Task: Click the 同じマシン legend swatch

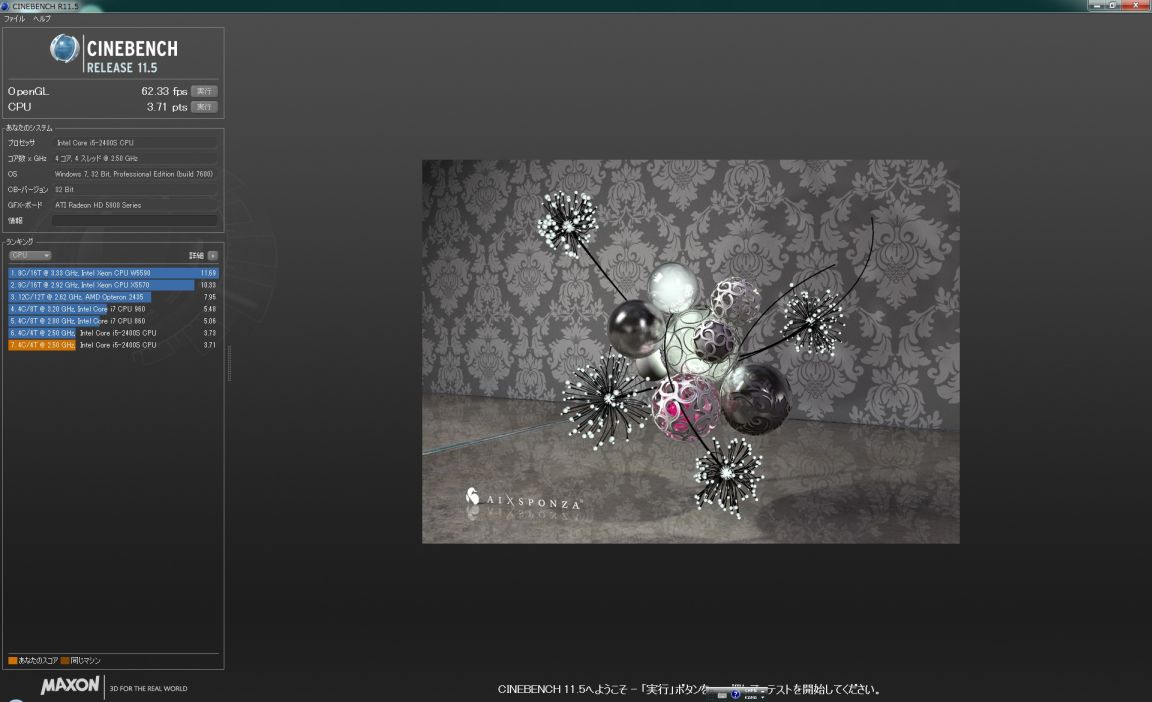Action: point(65,660)
